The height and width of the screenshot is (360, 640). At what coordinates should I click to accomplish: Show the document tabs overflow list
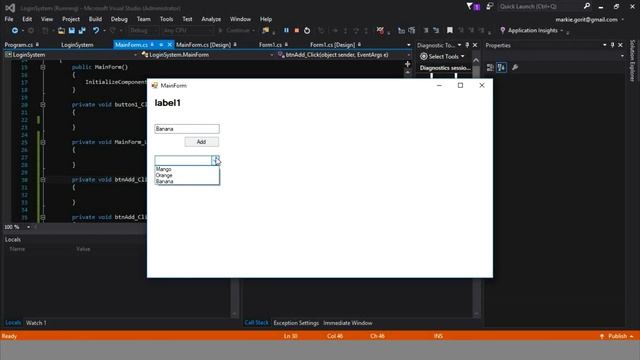(409, 45)
